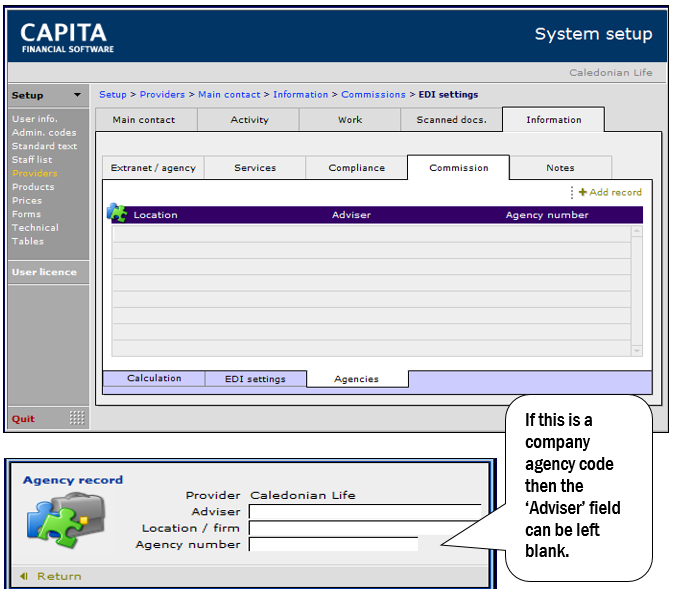Click the agency list scroll up arrow
Image resolution: width=674 pixels, height=592 pixels.
(637, 232)
